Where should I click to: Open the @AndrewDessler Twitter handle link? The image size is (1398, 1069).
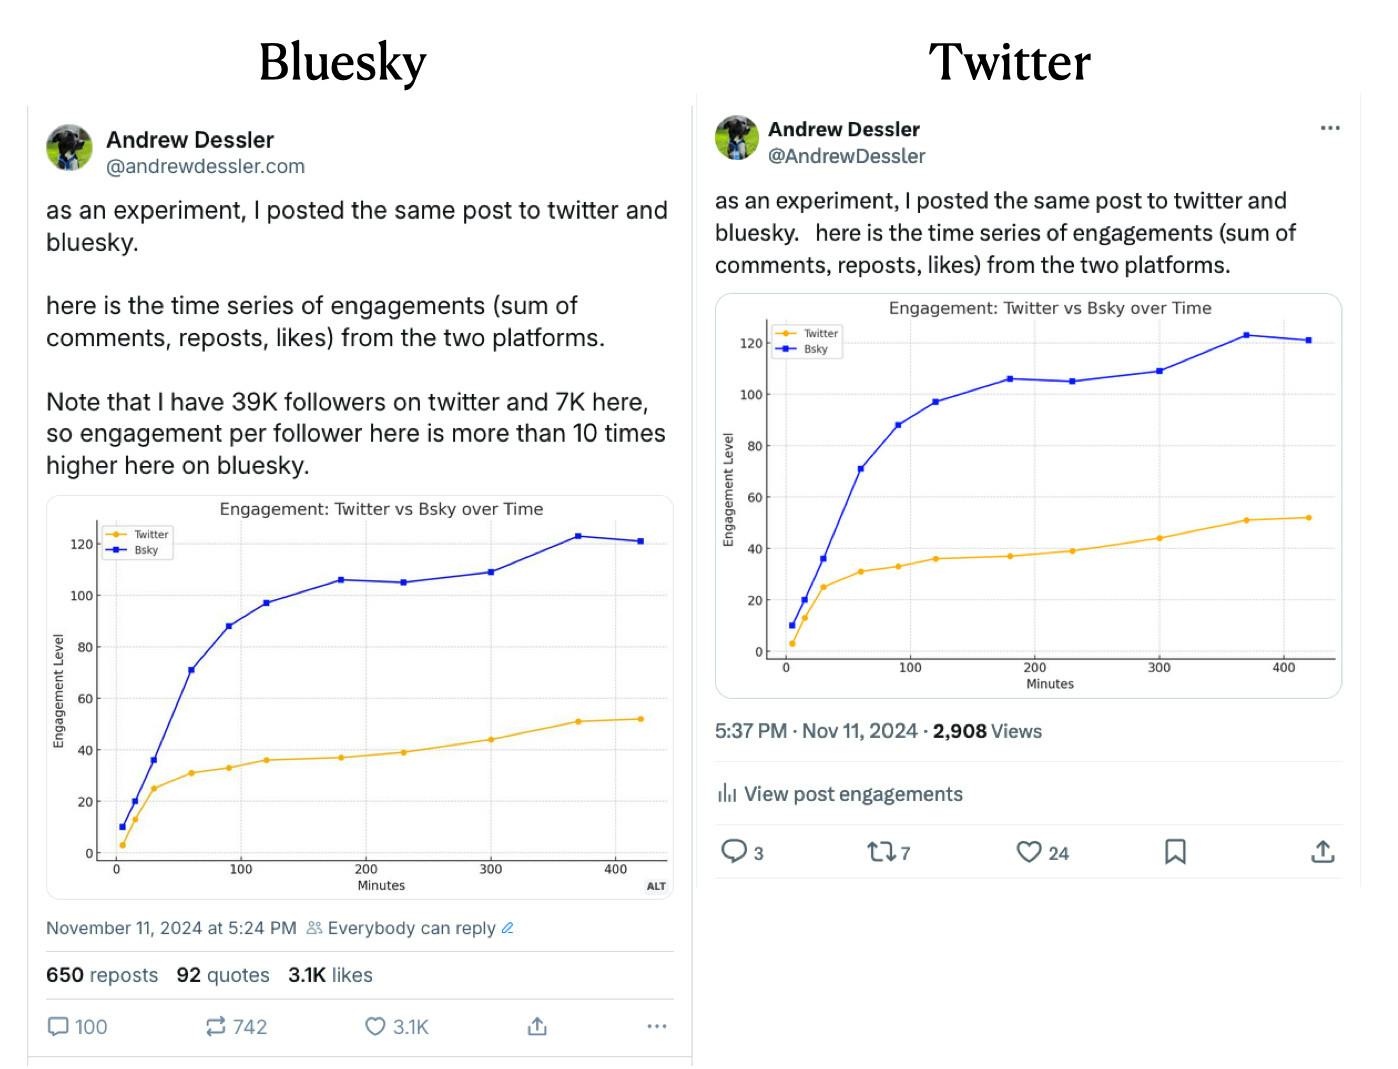click(x=846, y=156)
